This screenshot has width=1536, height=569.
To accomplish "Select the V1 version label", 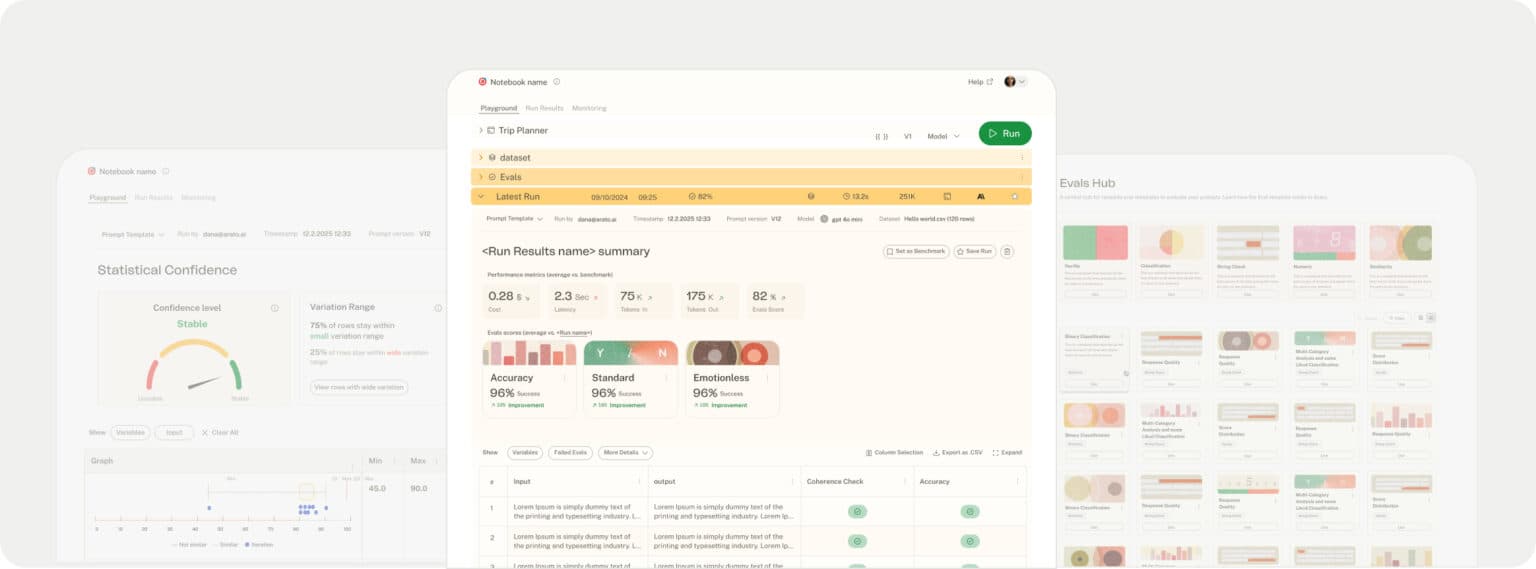I will point(908,136).
